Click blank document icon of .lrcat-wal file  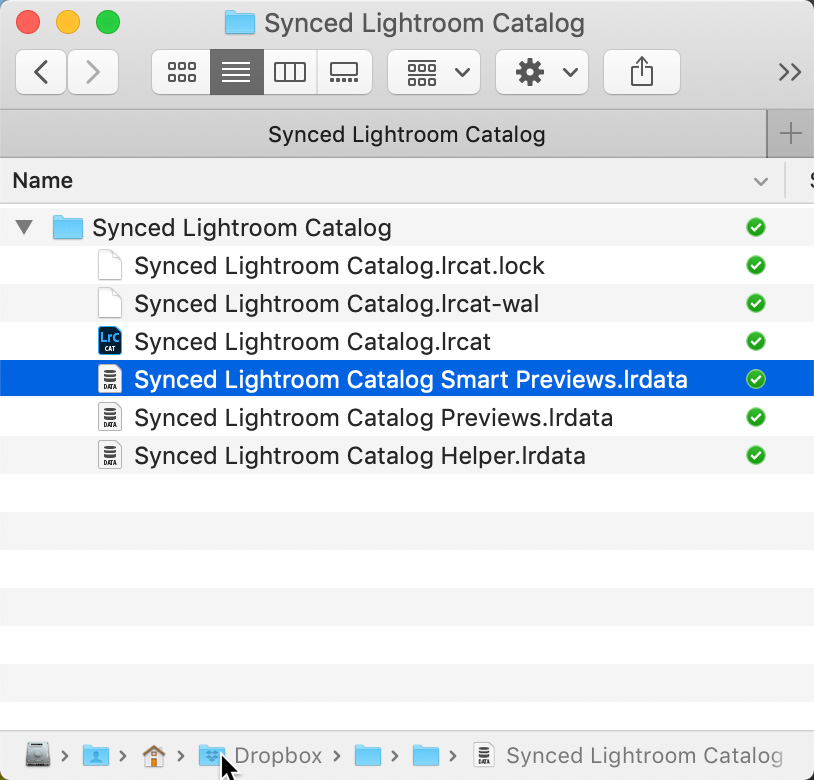pyautogui.click(x=110, y=303)
